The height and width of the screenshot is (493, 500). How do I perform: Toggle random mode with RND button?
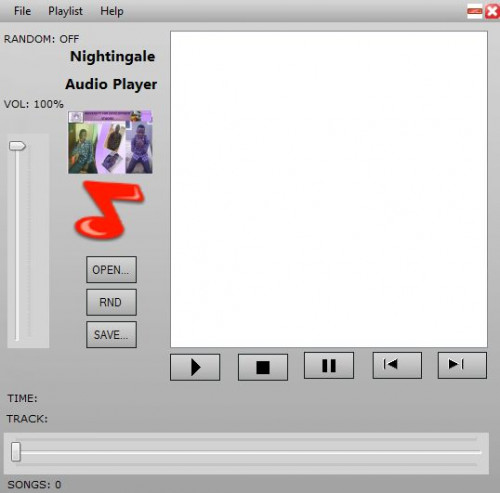click(111, 302)
